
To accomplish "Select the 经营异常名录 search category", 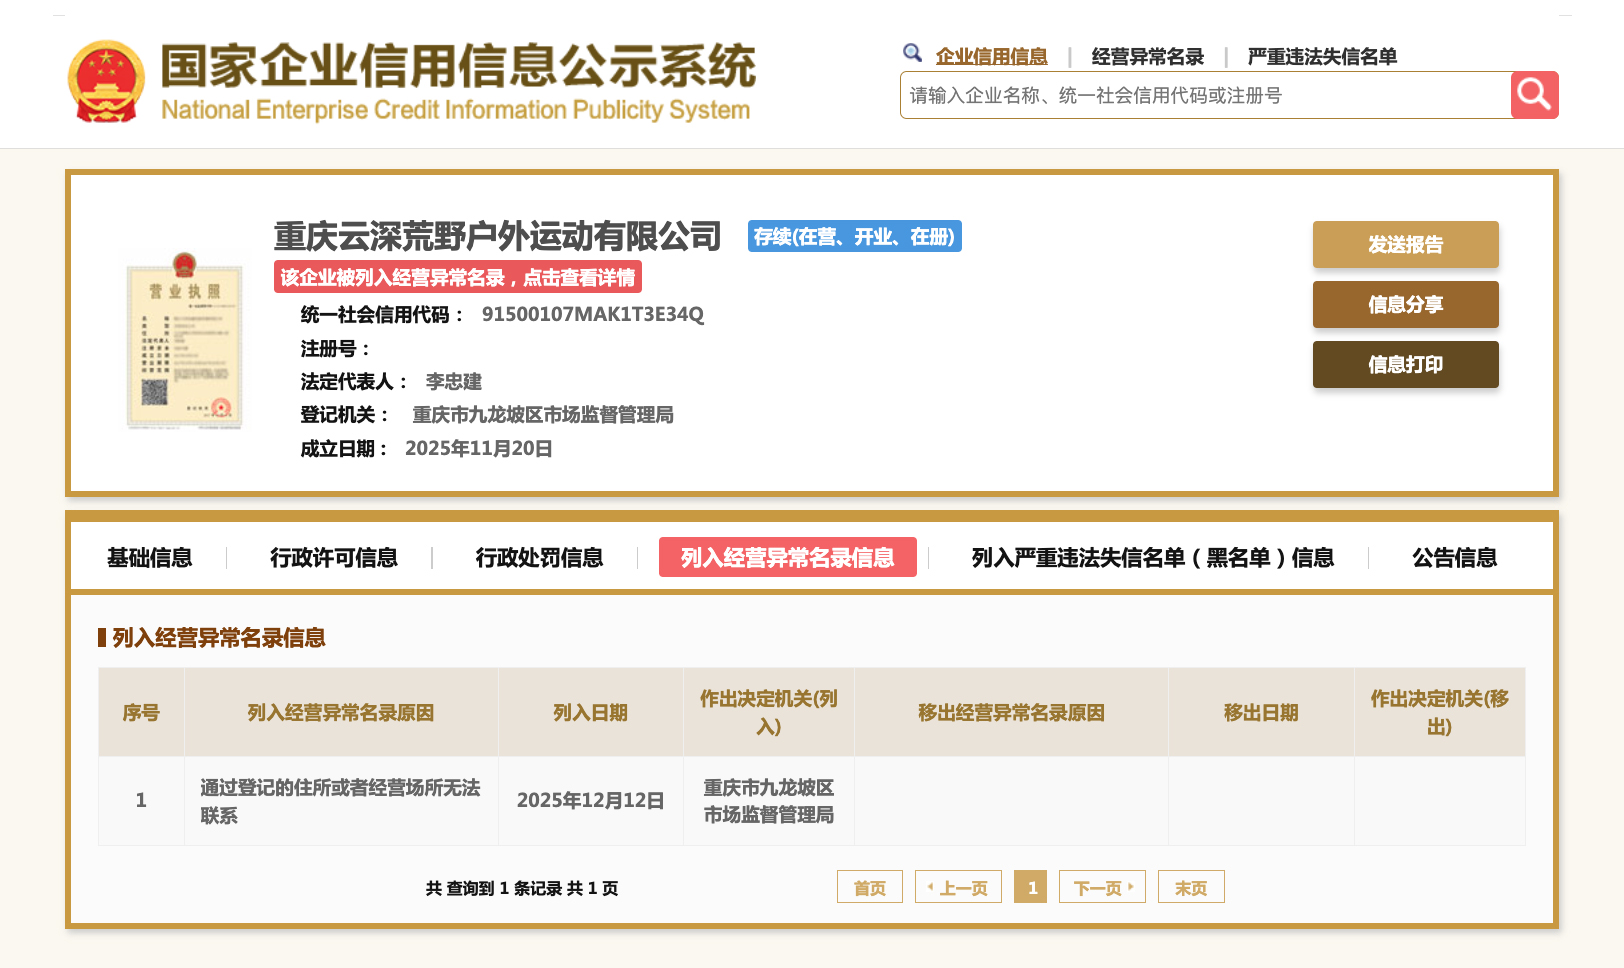I will tap(1147, 57).
